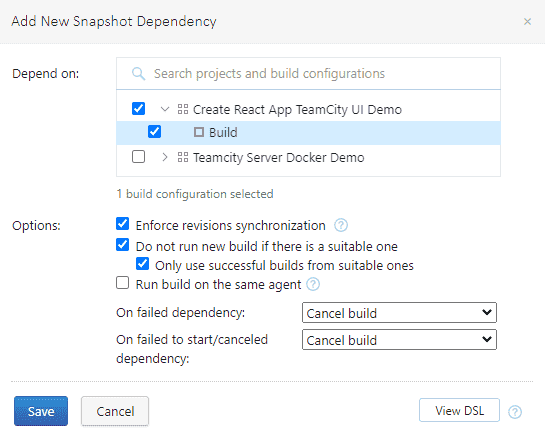The height and width of the screenshot is (439, 545).
Task: Uncheck the Create React App TeamCity UI Demo checkbox
Action: pos(138,108)
